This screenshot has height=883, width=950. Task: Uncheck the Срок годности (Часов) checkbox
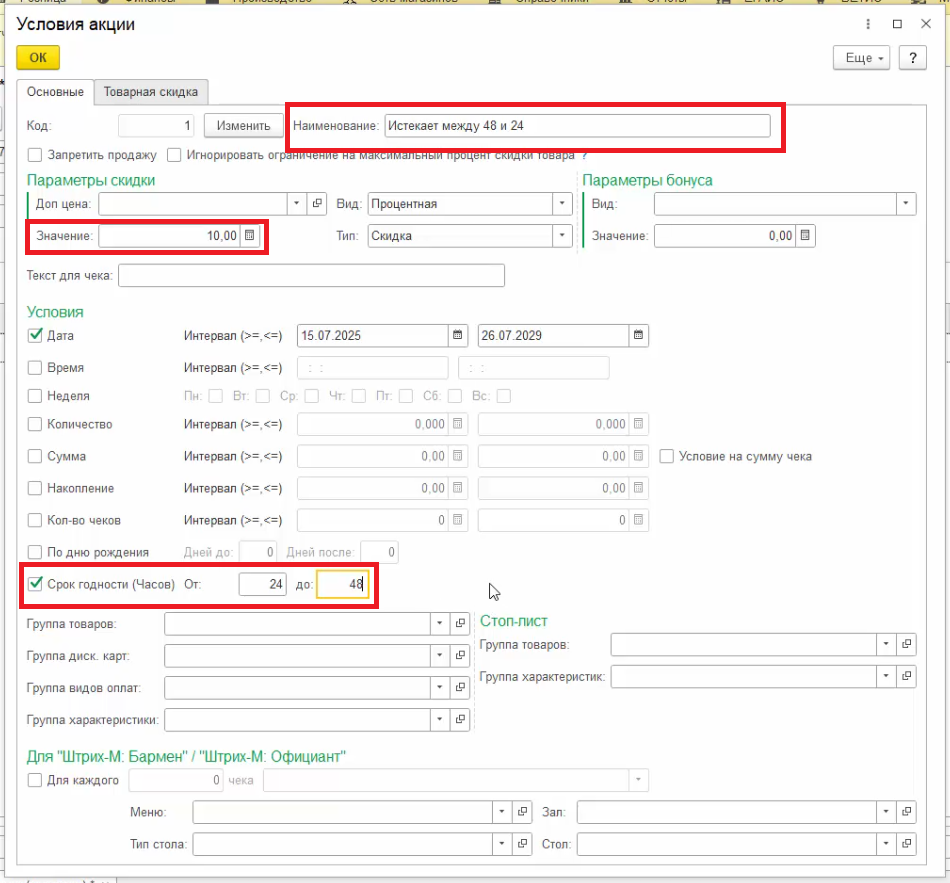click(x=36, y=584)
